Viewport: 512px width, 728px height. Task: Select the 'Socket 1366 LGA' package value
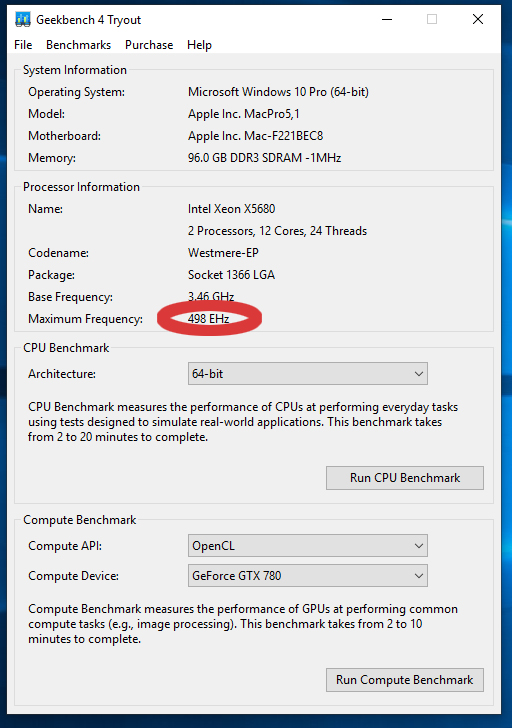coord(231,275)
